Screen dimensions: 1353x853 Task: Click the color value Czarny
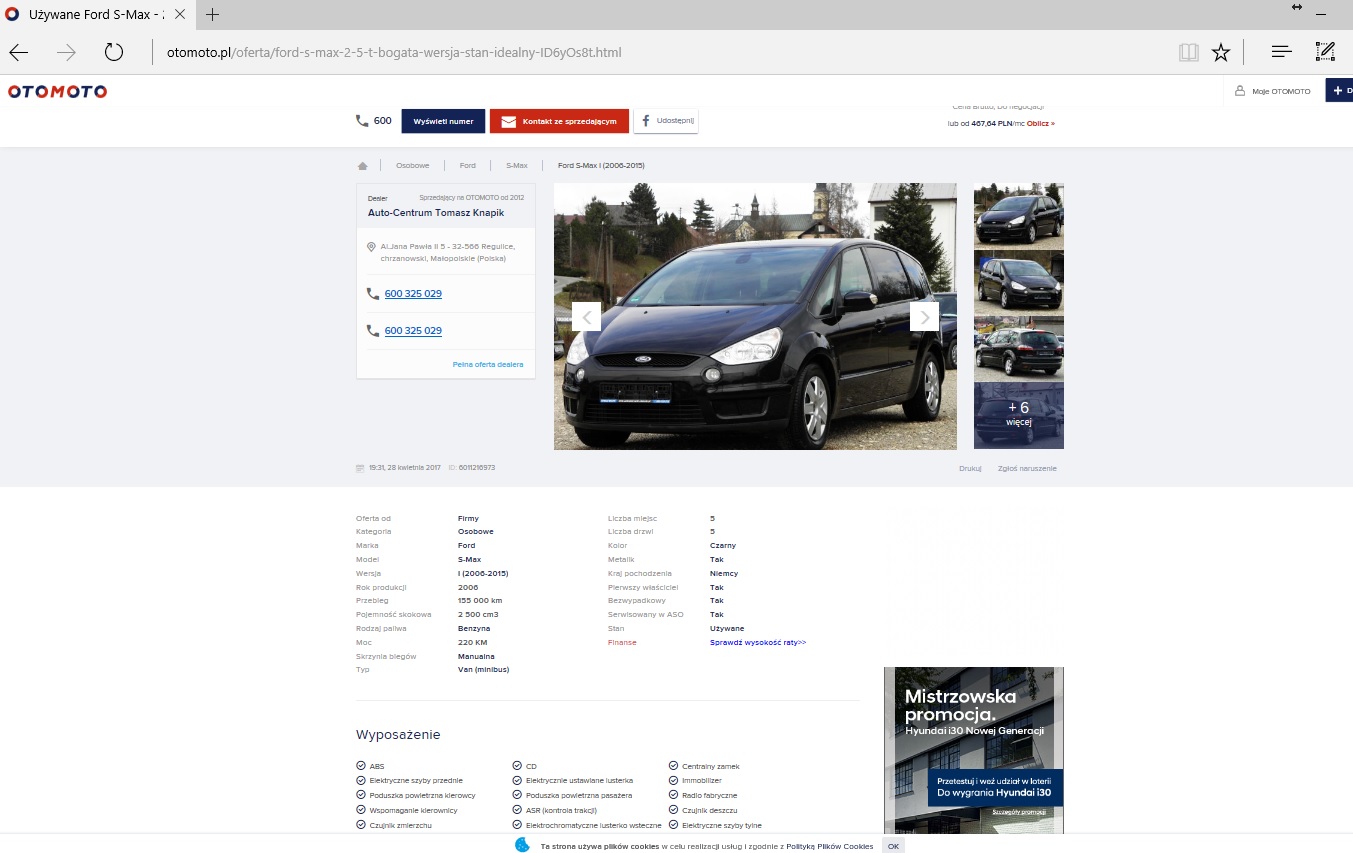coord(723,545)
